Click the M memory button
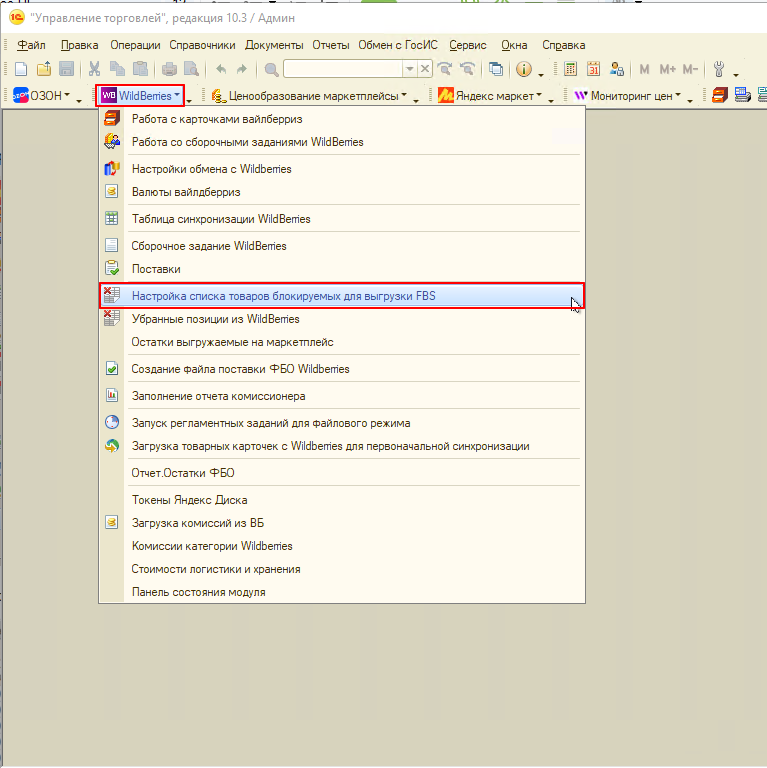The height and width of the screenshot is (768, 767). pos(645,70)
